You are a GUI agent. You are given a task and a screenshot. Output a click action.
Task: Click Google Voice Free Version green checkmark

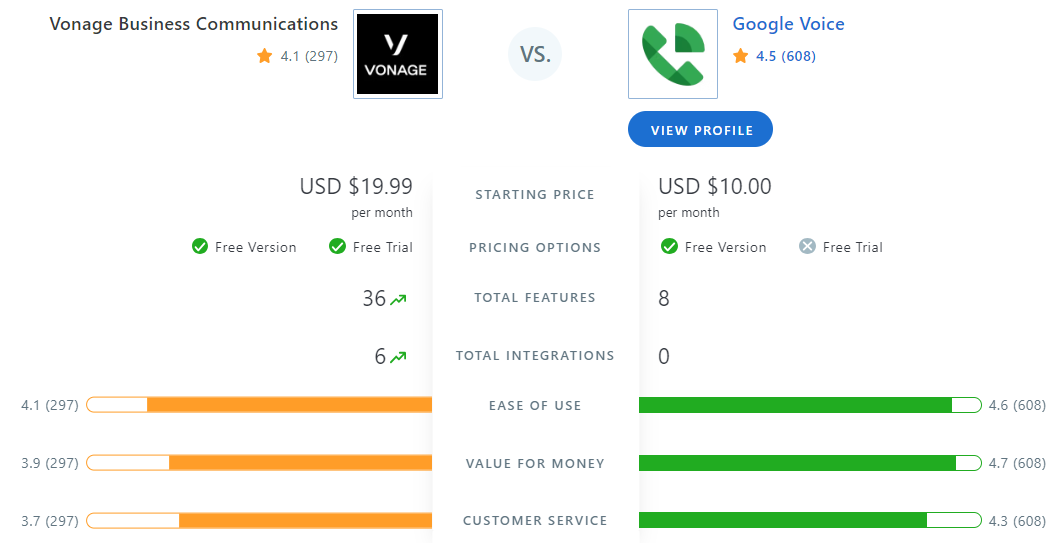[668, 247]
